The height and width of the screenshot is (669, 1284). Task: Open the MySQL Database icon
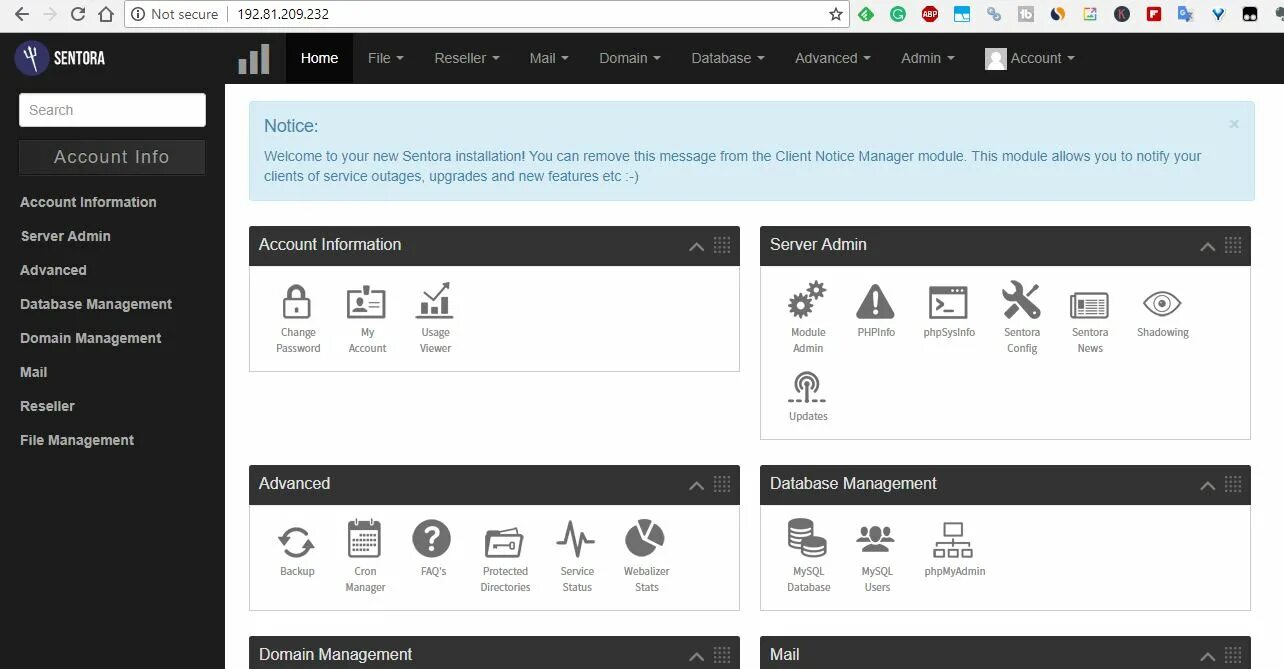[x=807, y=538]
